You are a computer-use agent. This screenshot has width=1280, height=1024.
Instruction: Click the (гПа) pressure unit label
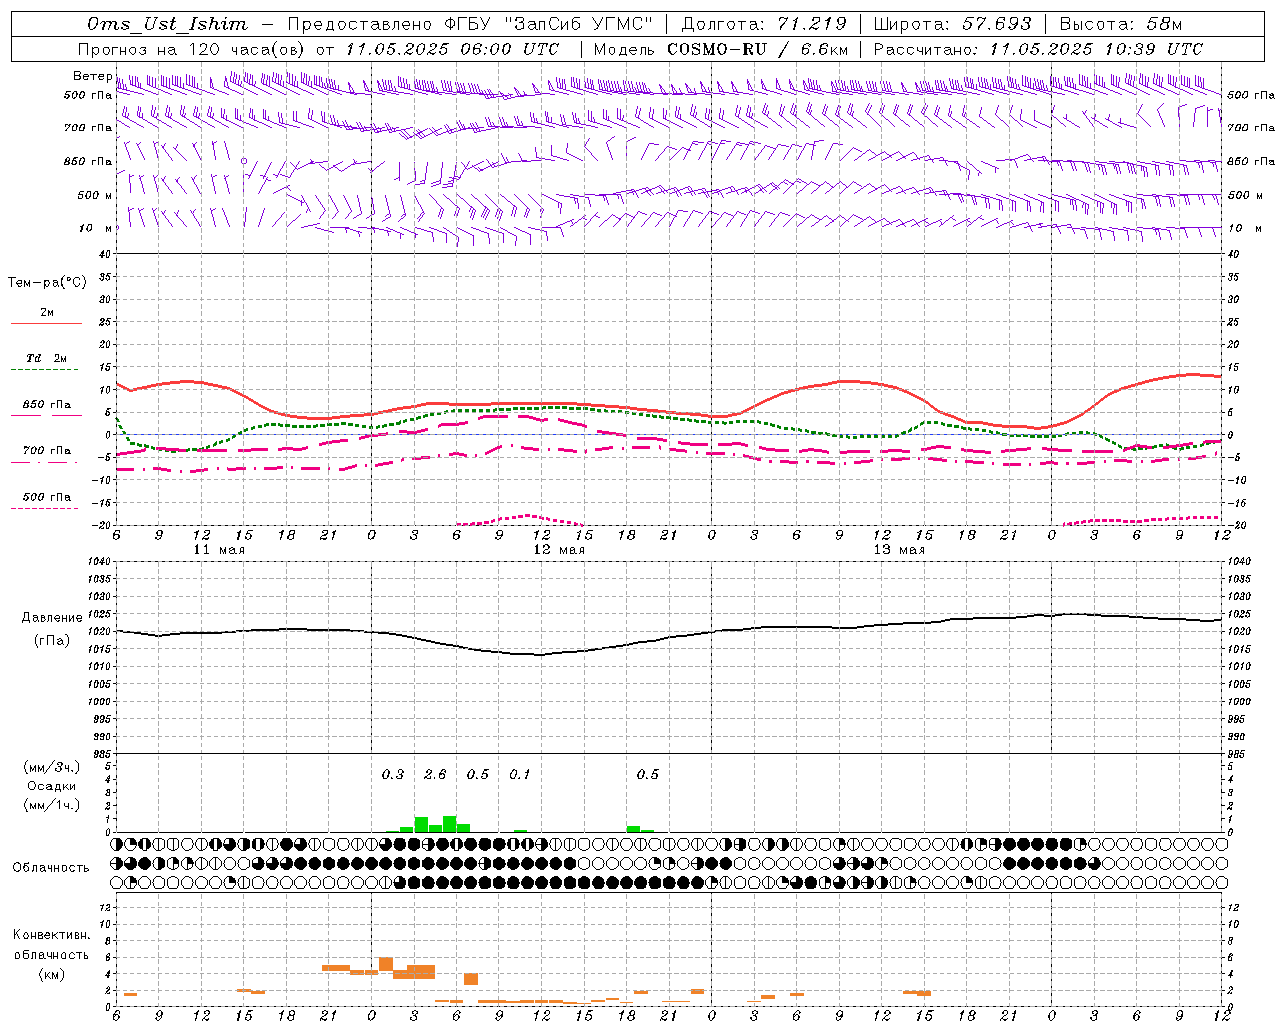(52, 641)
